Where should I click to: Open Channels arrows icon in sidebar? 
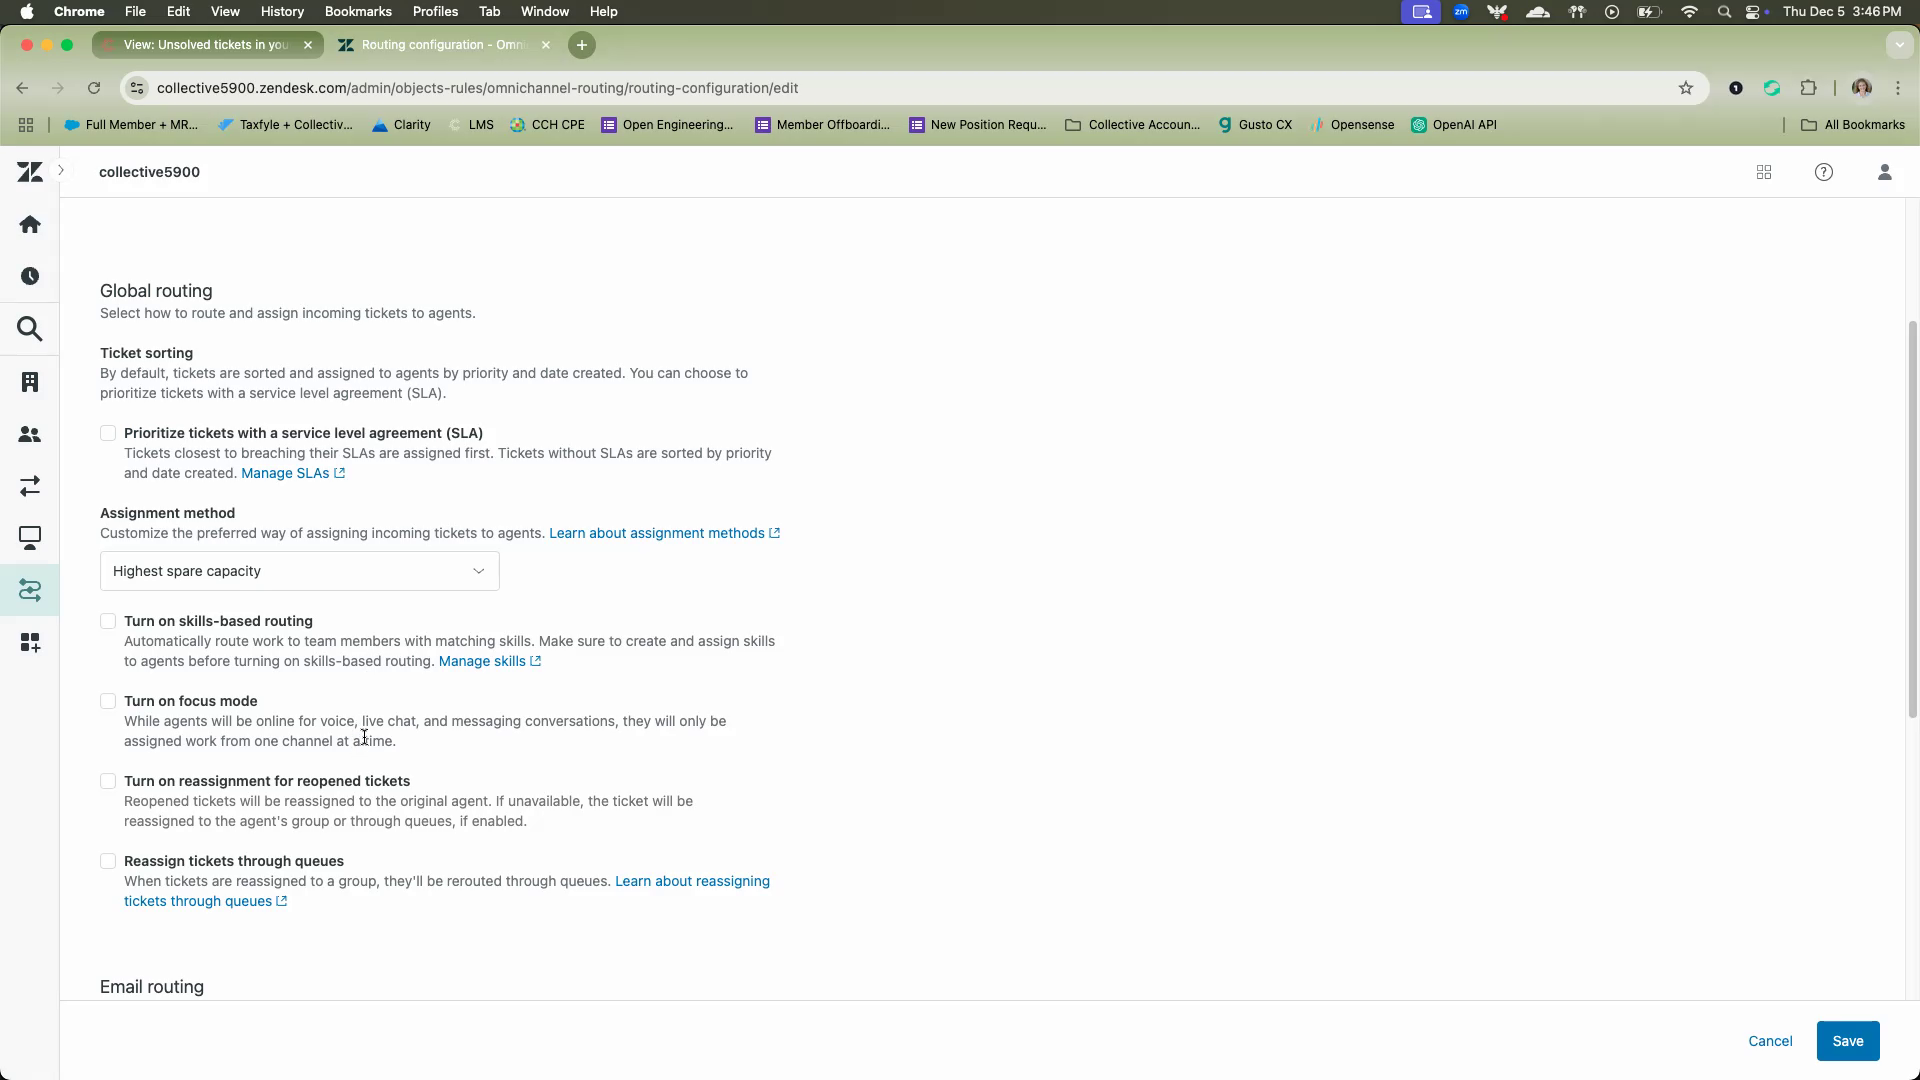tap(30, 486)
